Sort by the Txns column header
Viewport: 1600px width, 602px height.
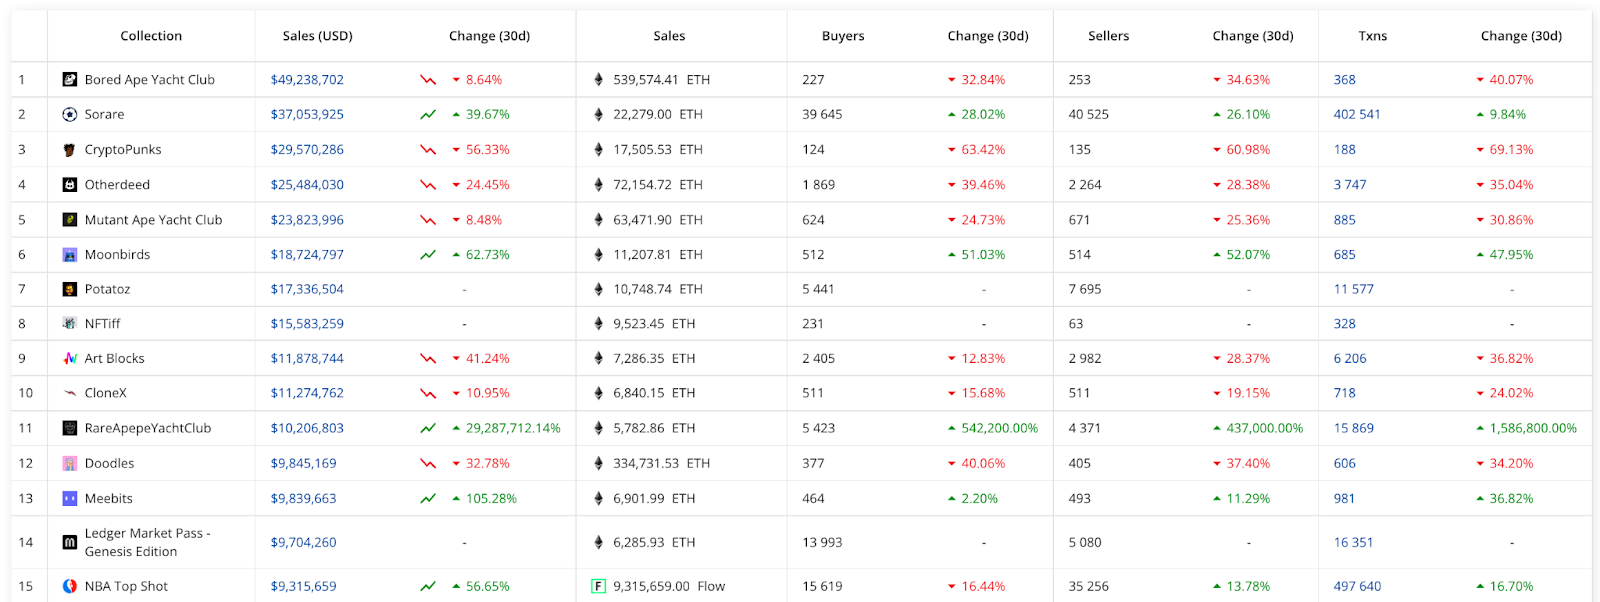[x=1372, y=36]
